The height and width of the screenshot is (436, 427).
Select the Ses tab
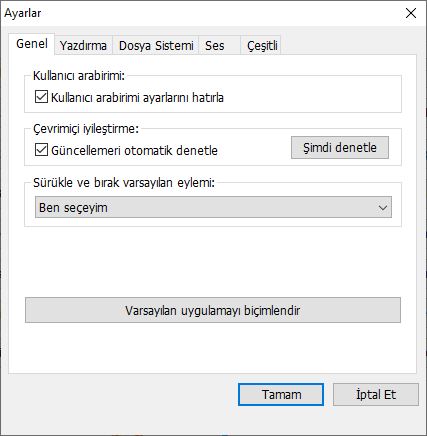(x=214, y=45)
